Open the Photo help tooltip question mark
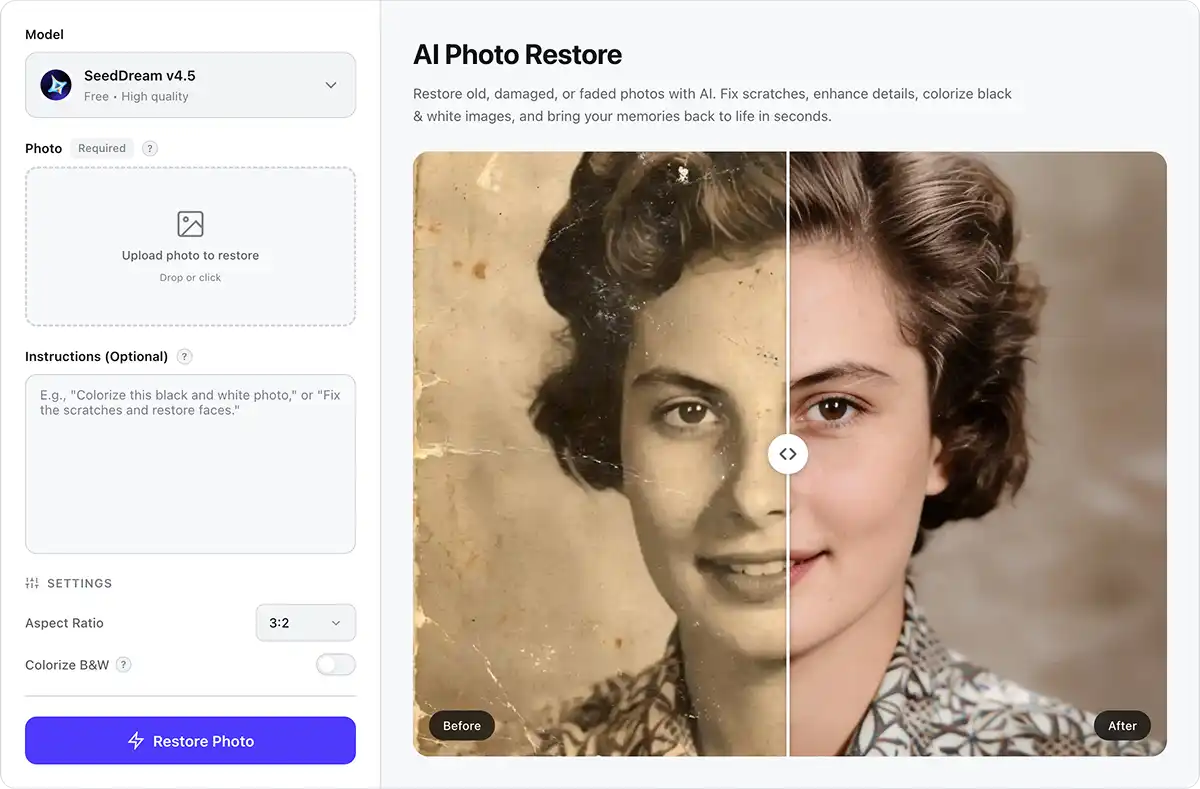The width and height of the screenshot is (1200, 789). (x=149, y=148)
